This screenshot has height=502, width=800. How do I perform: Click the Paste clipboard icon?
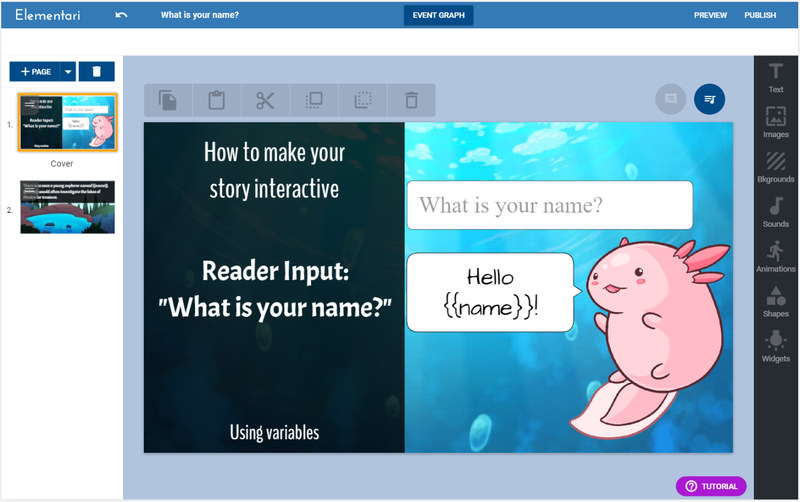[216, 101]
